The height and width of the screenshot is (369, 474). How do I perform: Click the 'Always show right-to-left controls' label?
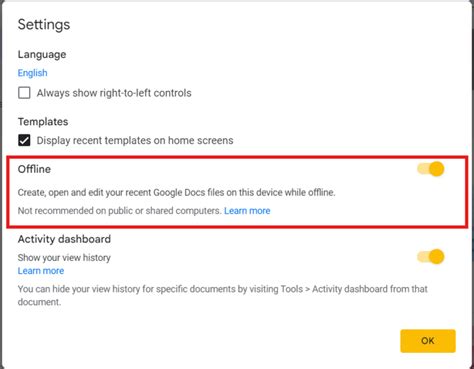[114, 93]
